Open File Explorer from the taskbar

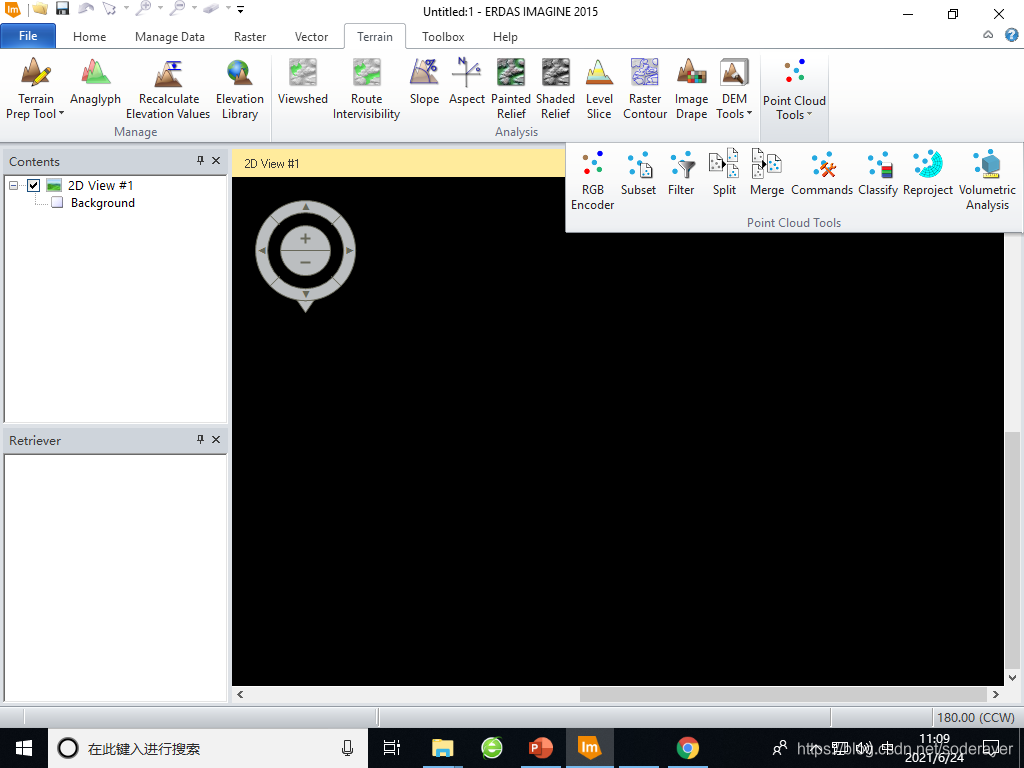(442, 748)
